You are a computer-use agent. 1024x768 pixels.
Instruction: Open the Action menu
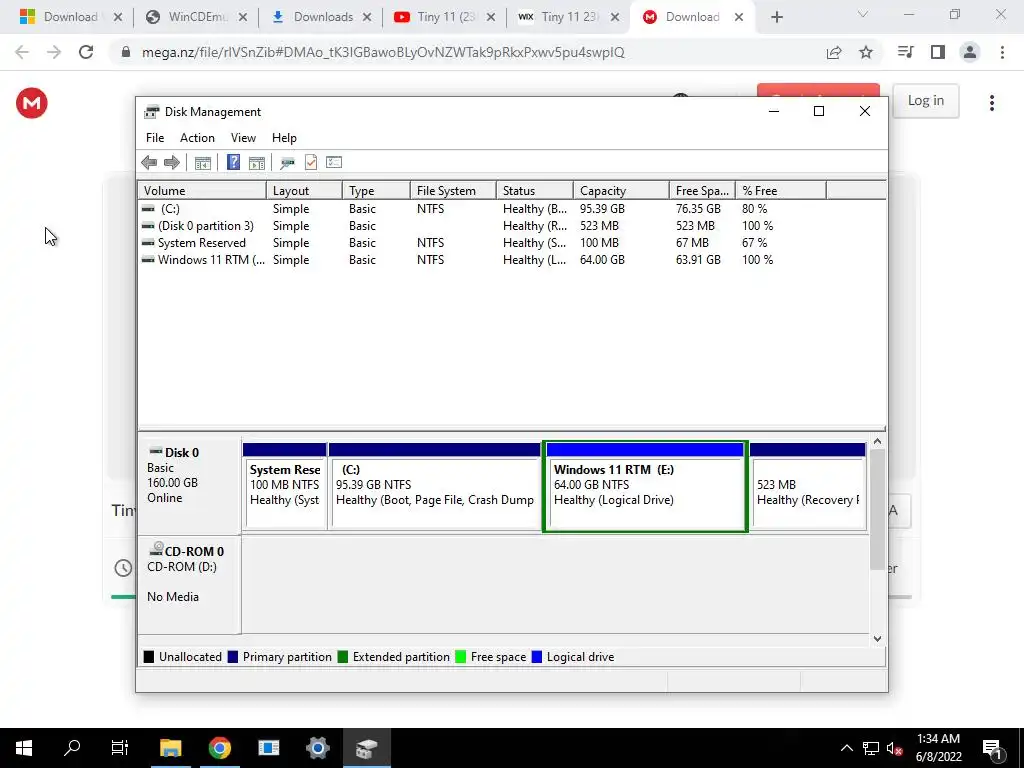pyautogui.click(x=197, y=138)
